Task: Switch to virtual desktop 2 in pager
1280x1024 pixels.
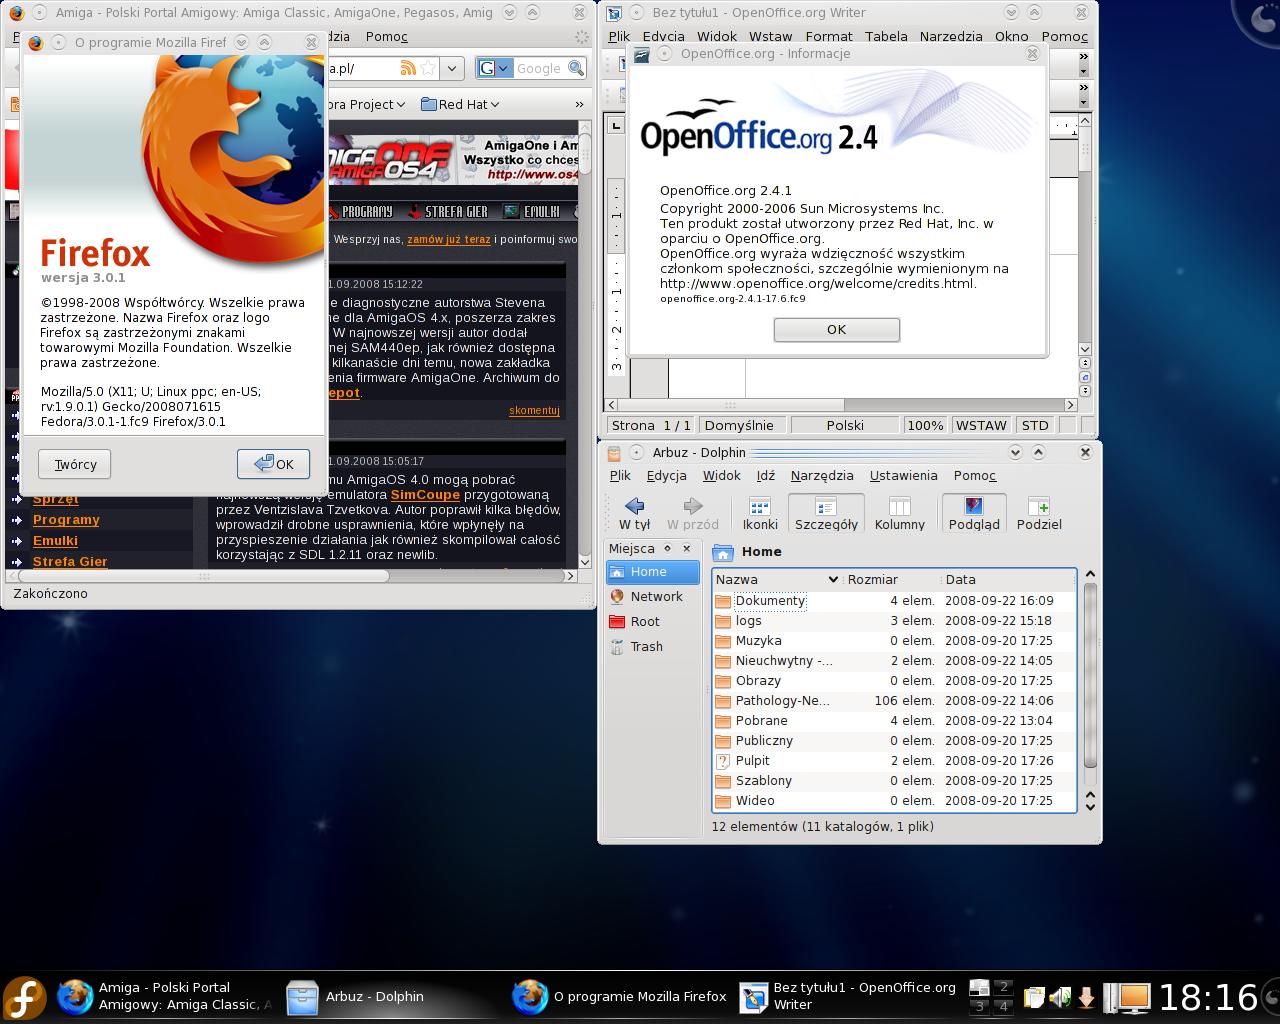Action: 1003,987
